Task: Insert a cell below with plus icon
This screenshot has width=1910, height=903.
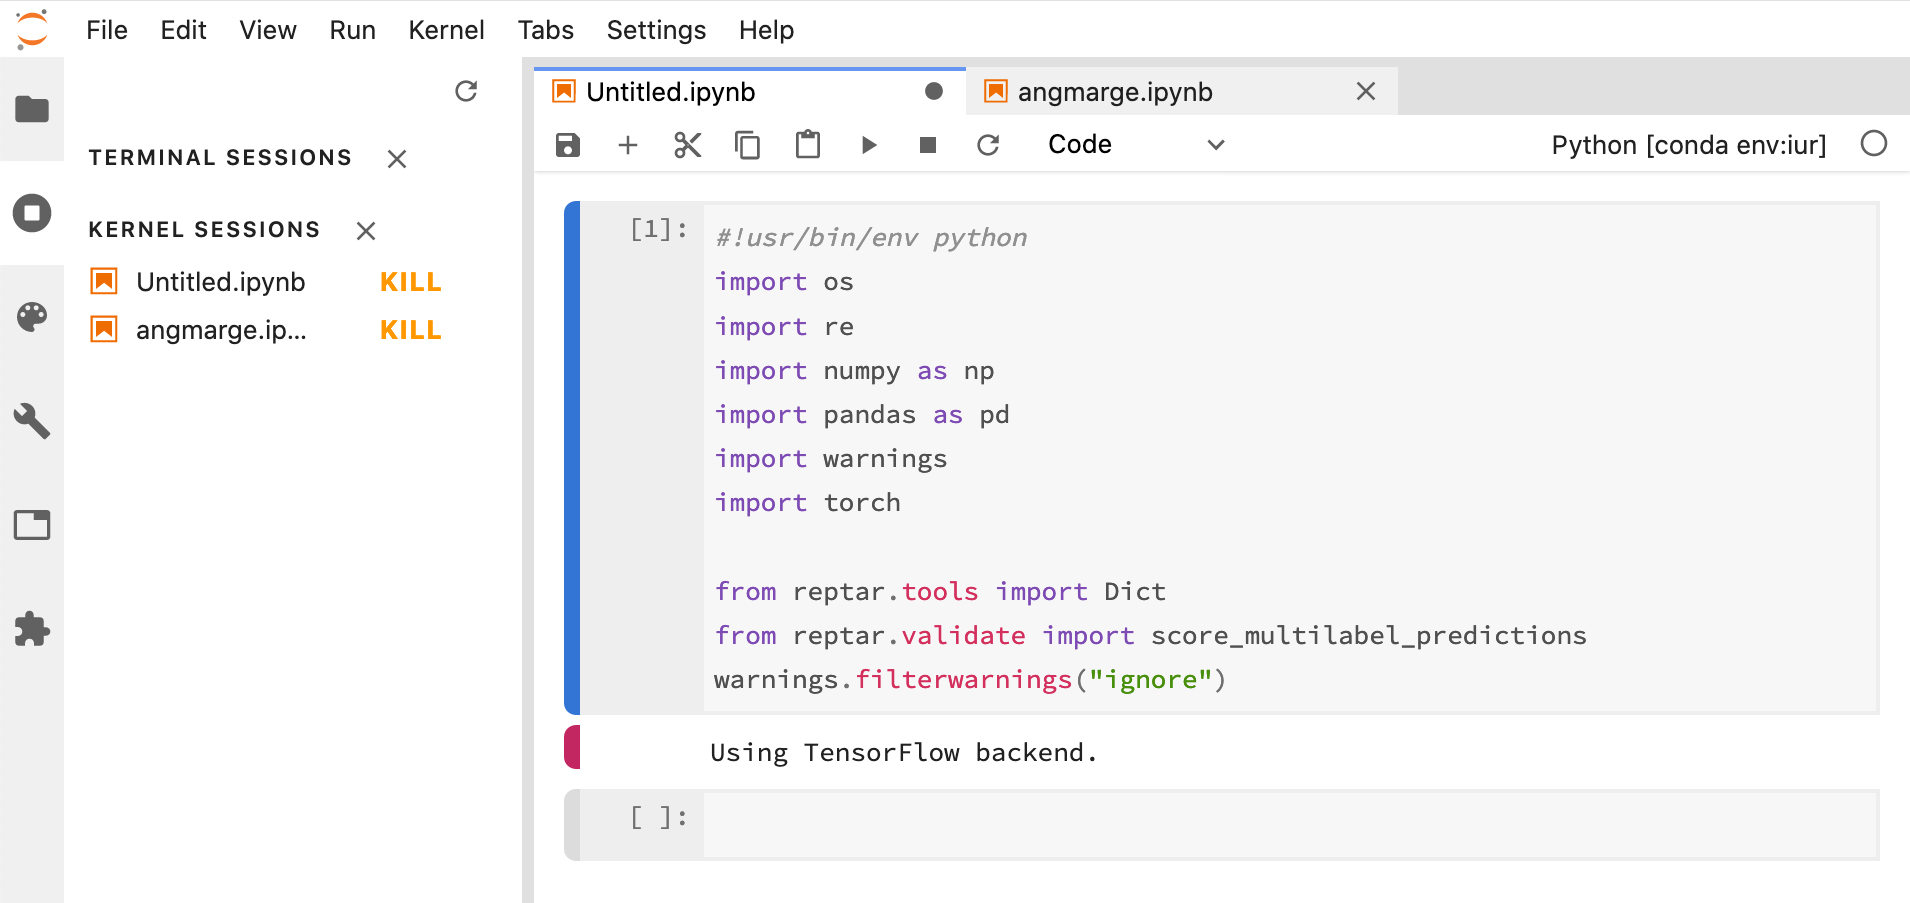Action: click(628, 145)
